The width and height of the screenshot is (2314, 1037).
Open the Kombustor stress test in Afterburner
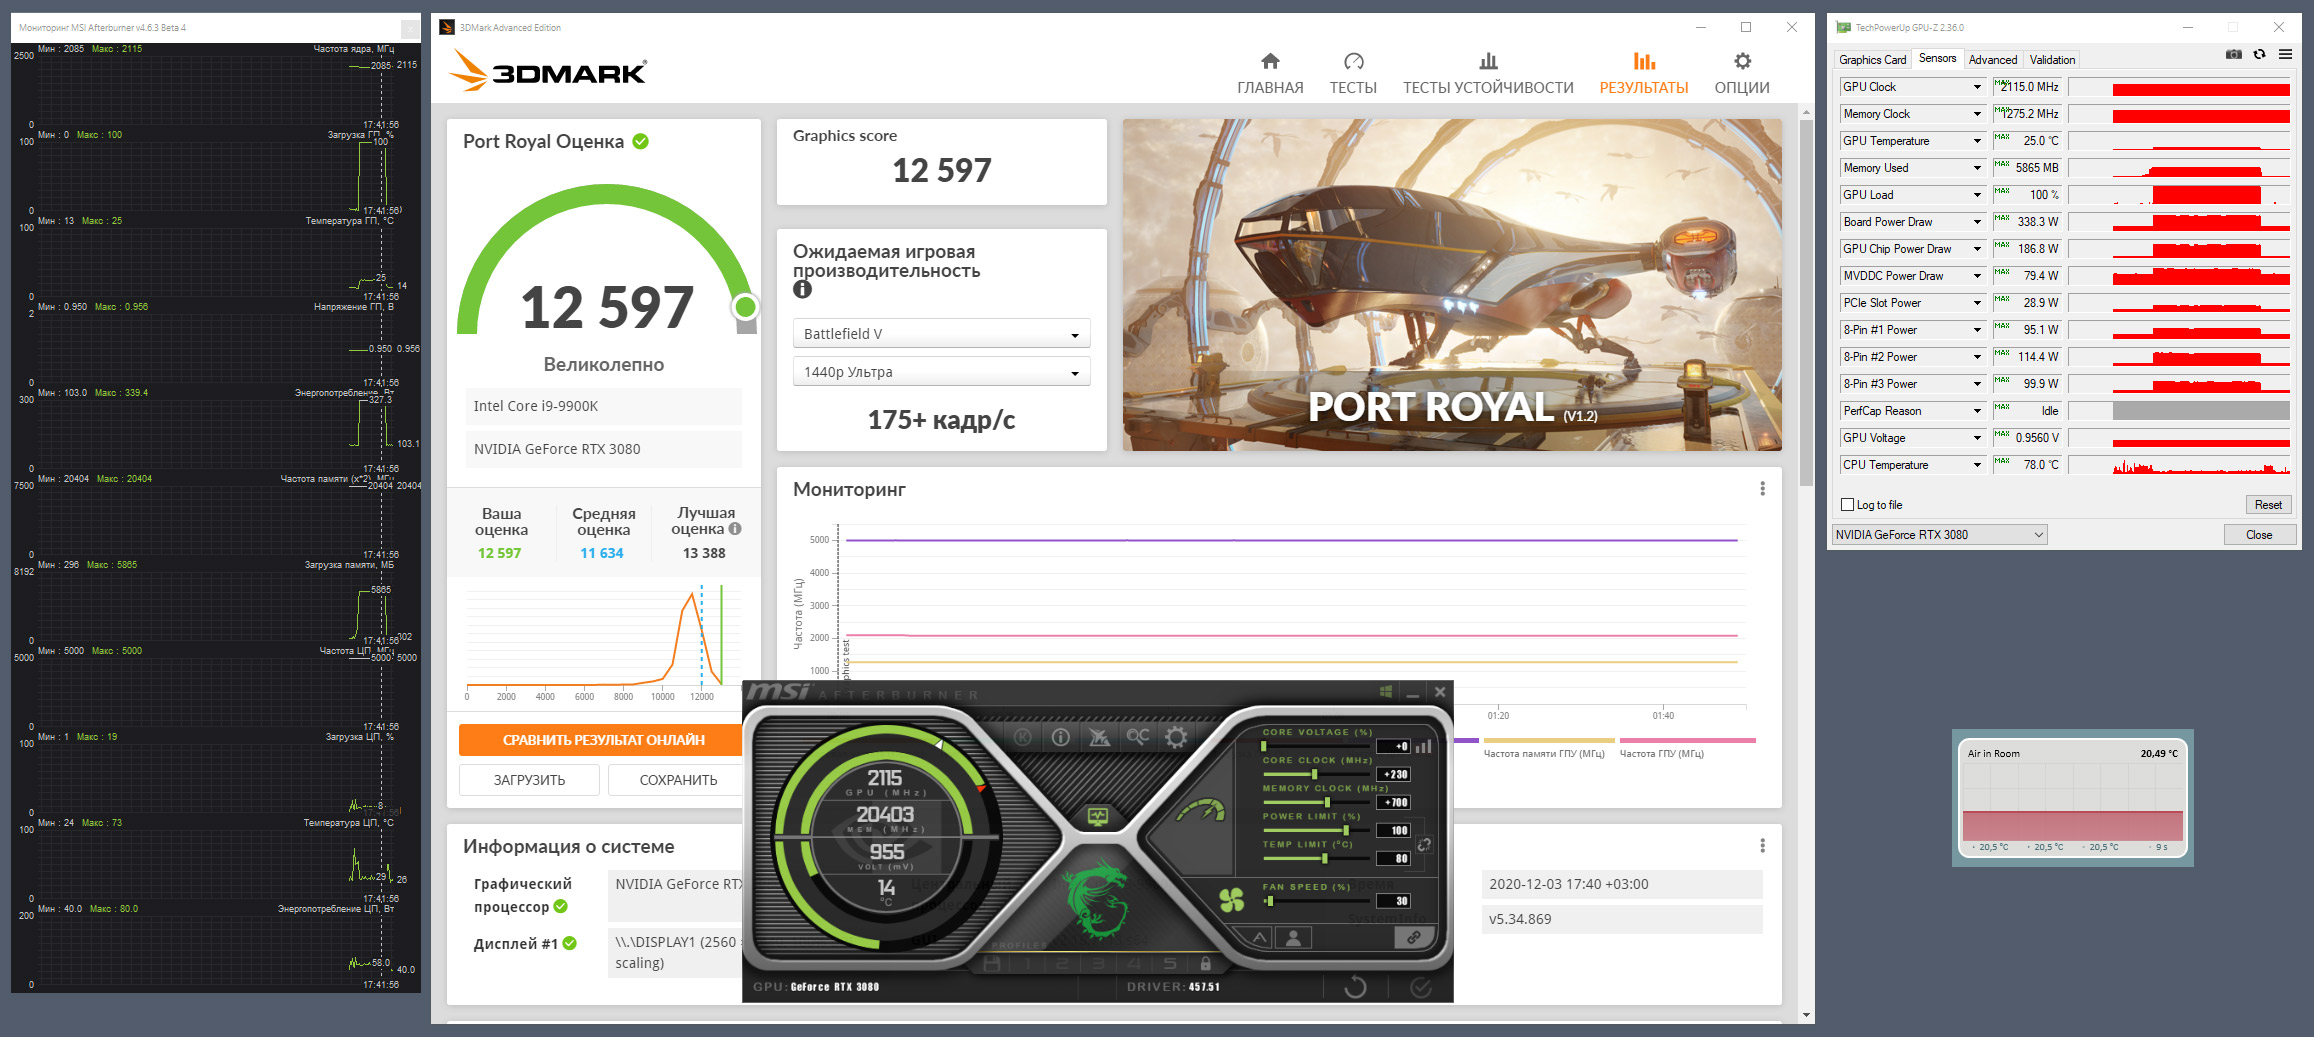[x=1023, y=738]
